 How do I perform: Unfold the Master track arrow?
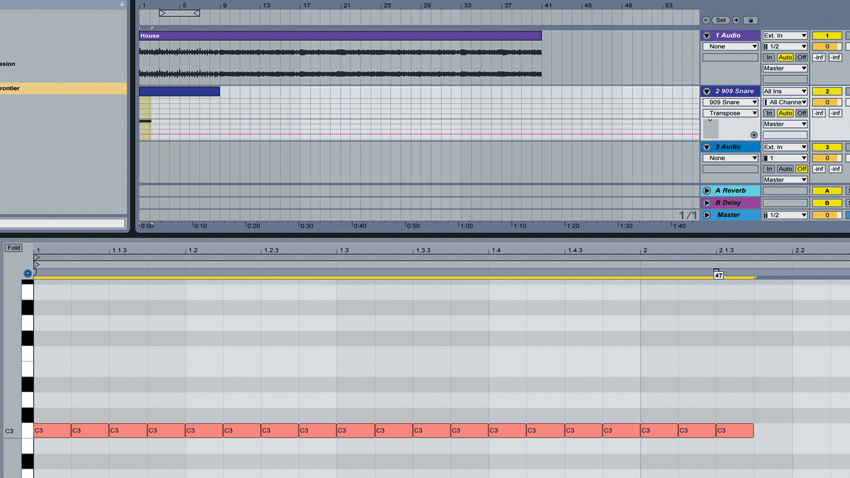[x=706, y=215]
